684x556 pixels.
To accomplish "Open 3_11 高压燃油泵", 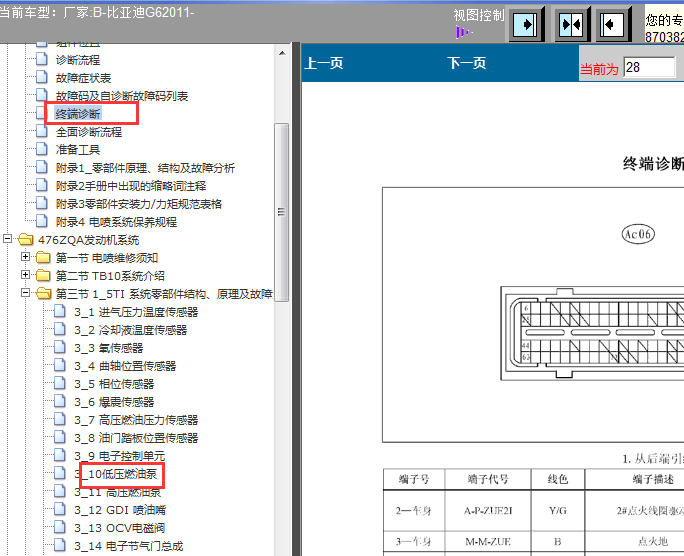I will pyautogui.click(x=117, y=492).
